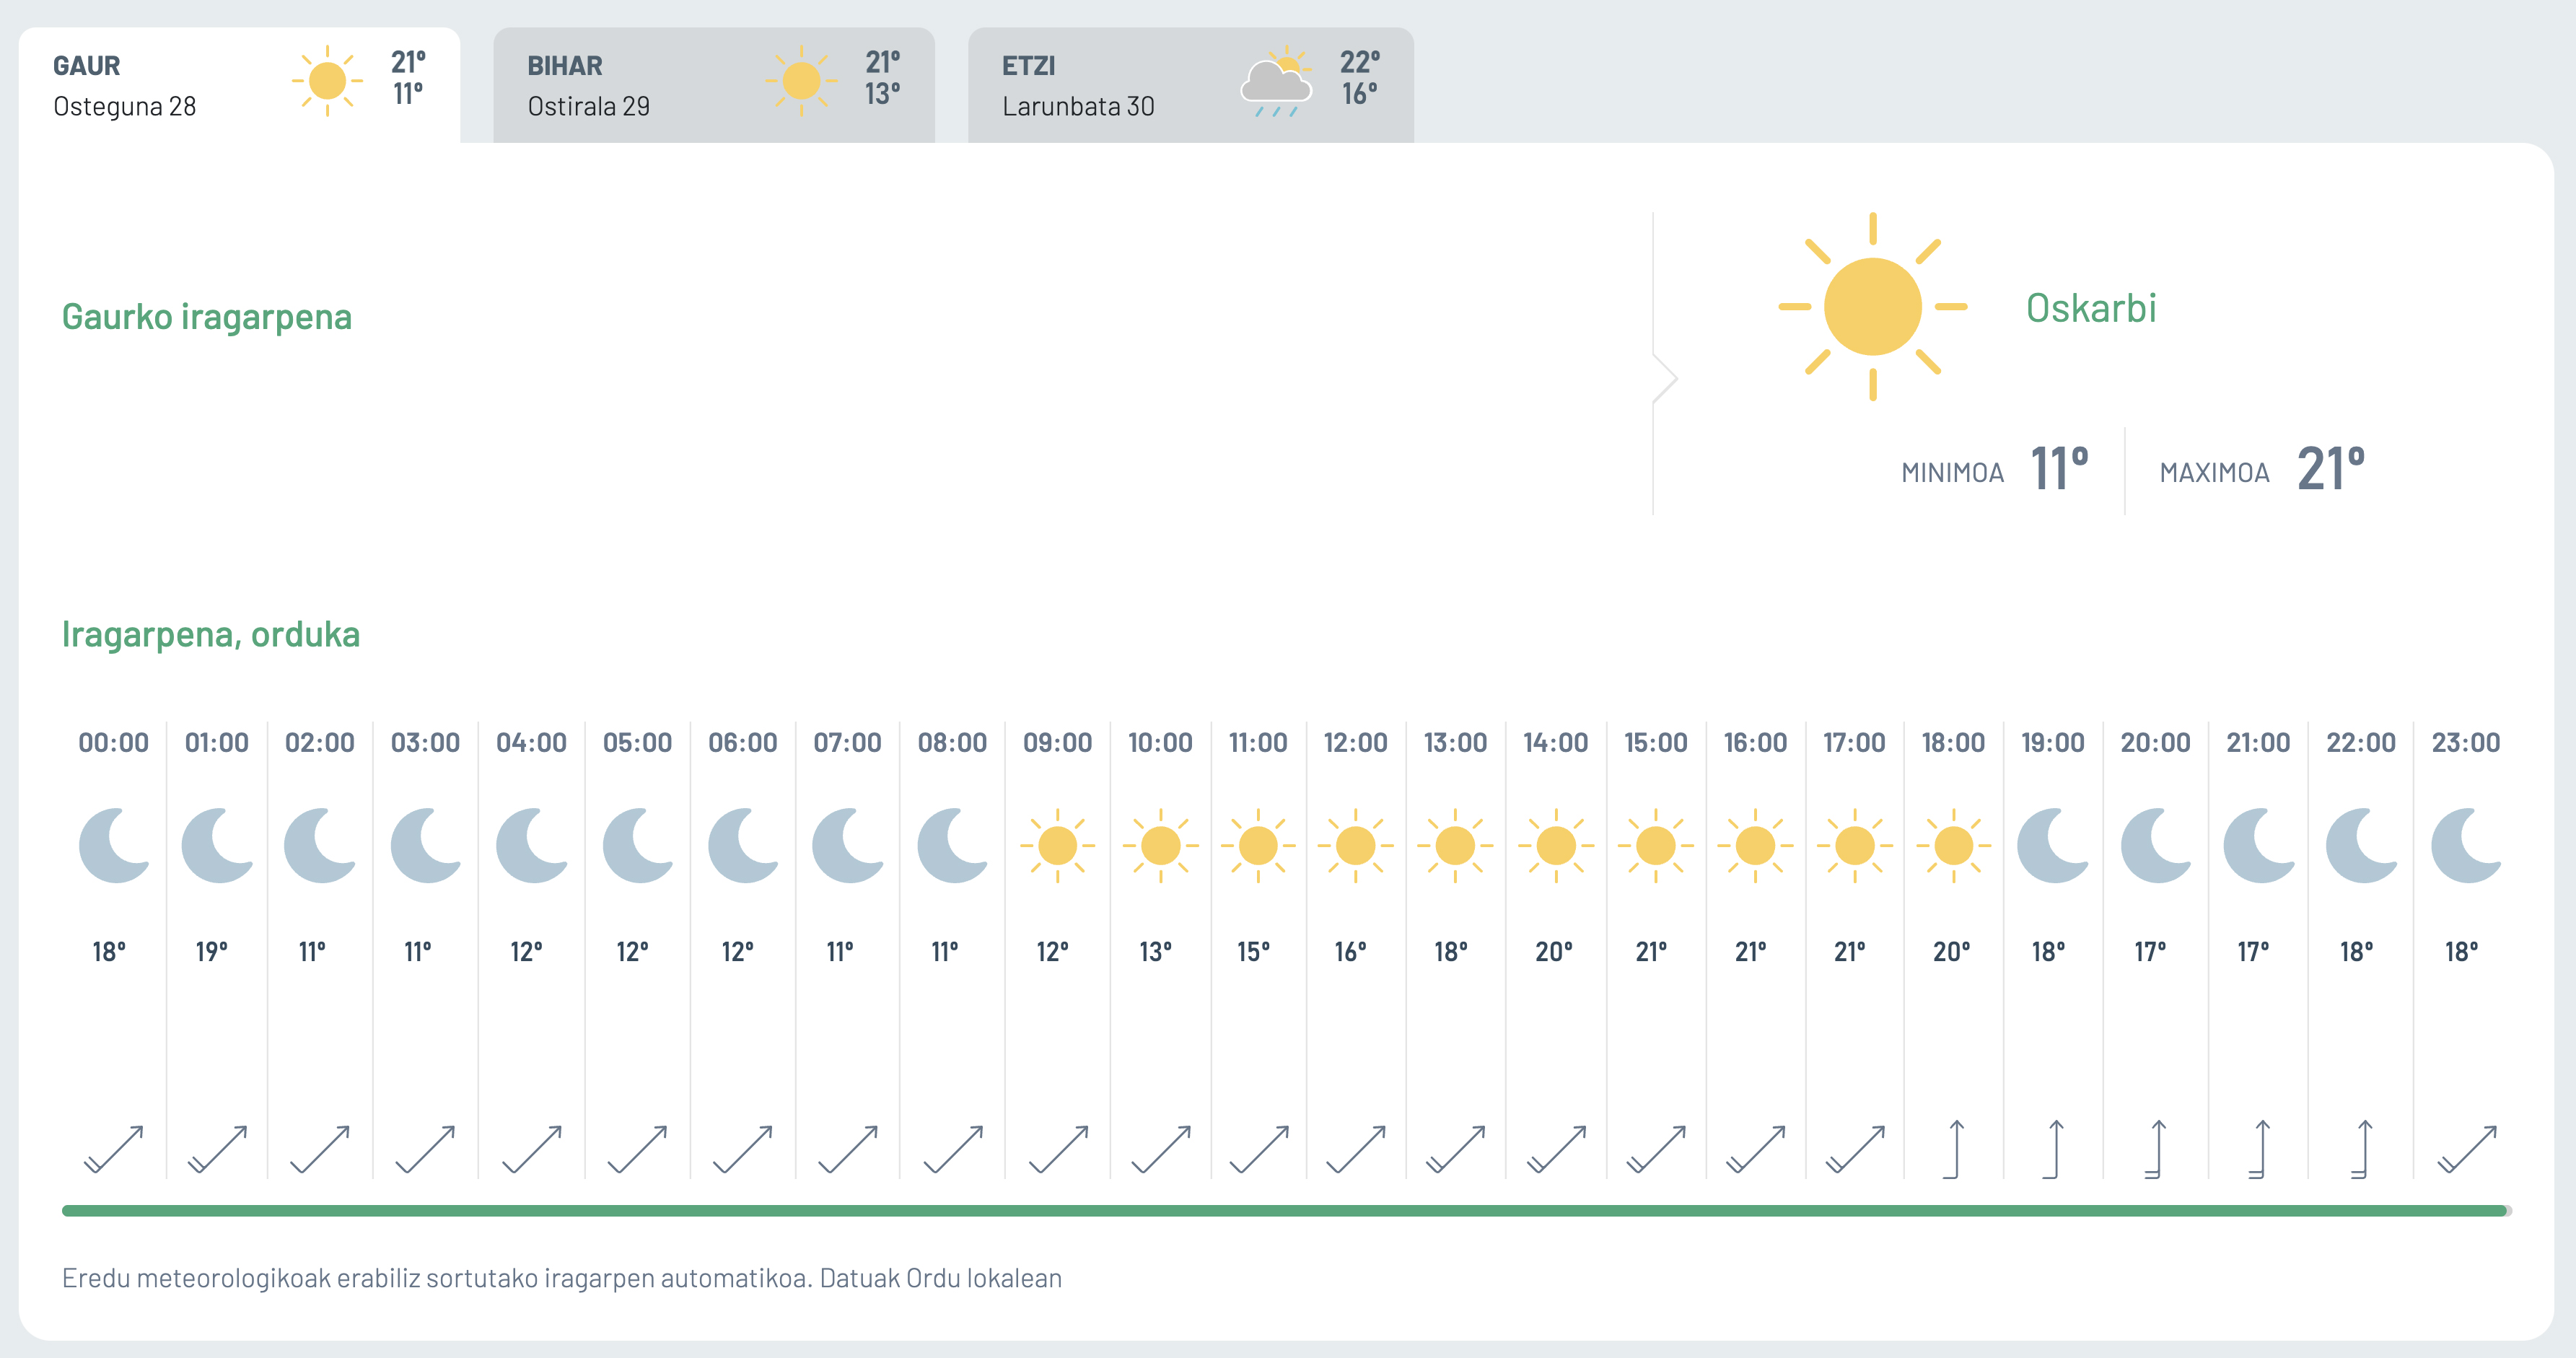Click the sun icon in GAUR tab
Image resolution: width=2576 pixels, height=1358 pixels.
(327, 81)
